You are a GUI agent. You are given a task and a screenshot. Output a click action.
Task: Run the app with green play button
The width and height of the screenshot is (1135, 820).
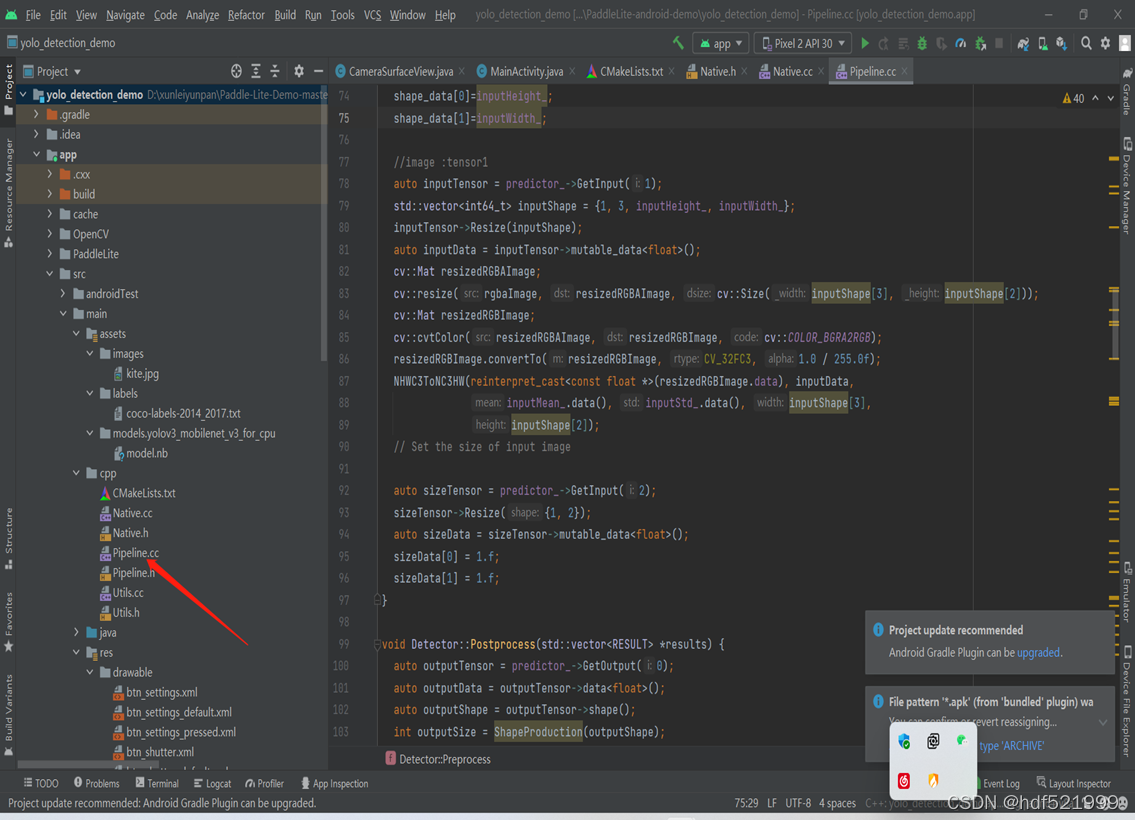click(865, 43)
